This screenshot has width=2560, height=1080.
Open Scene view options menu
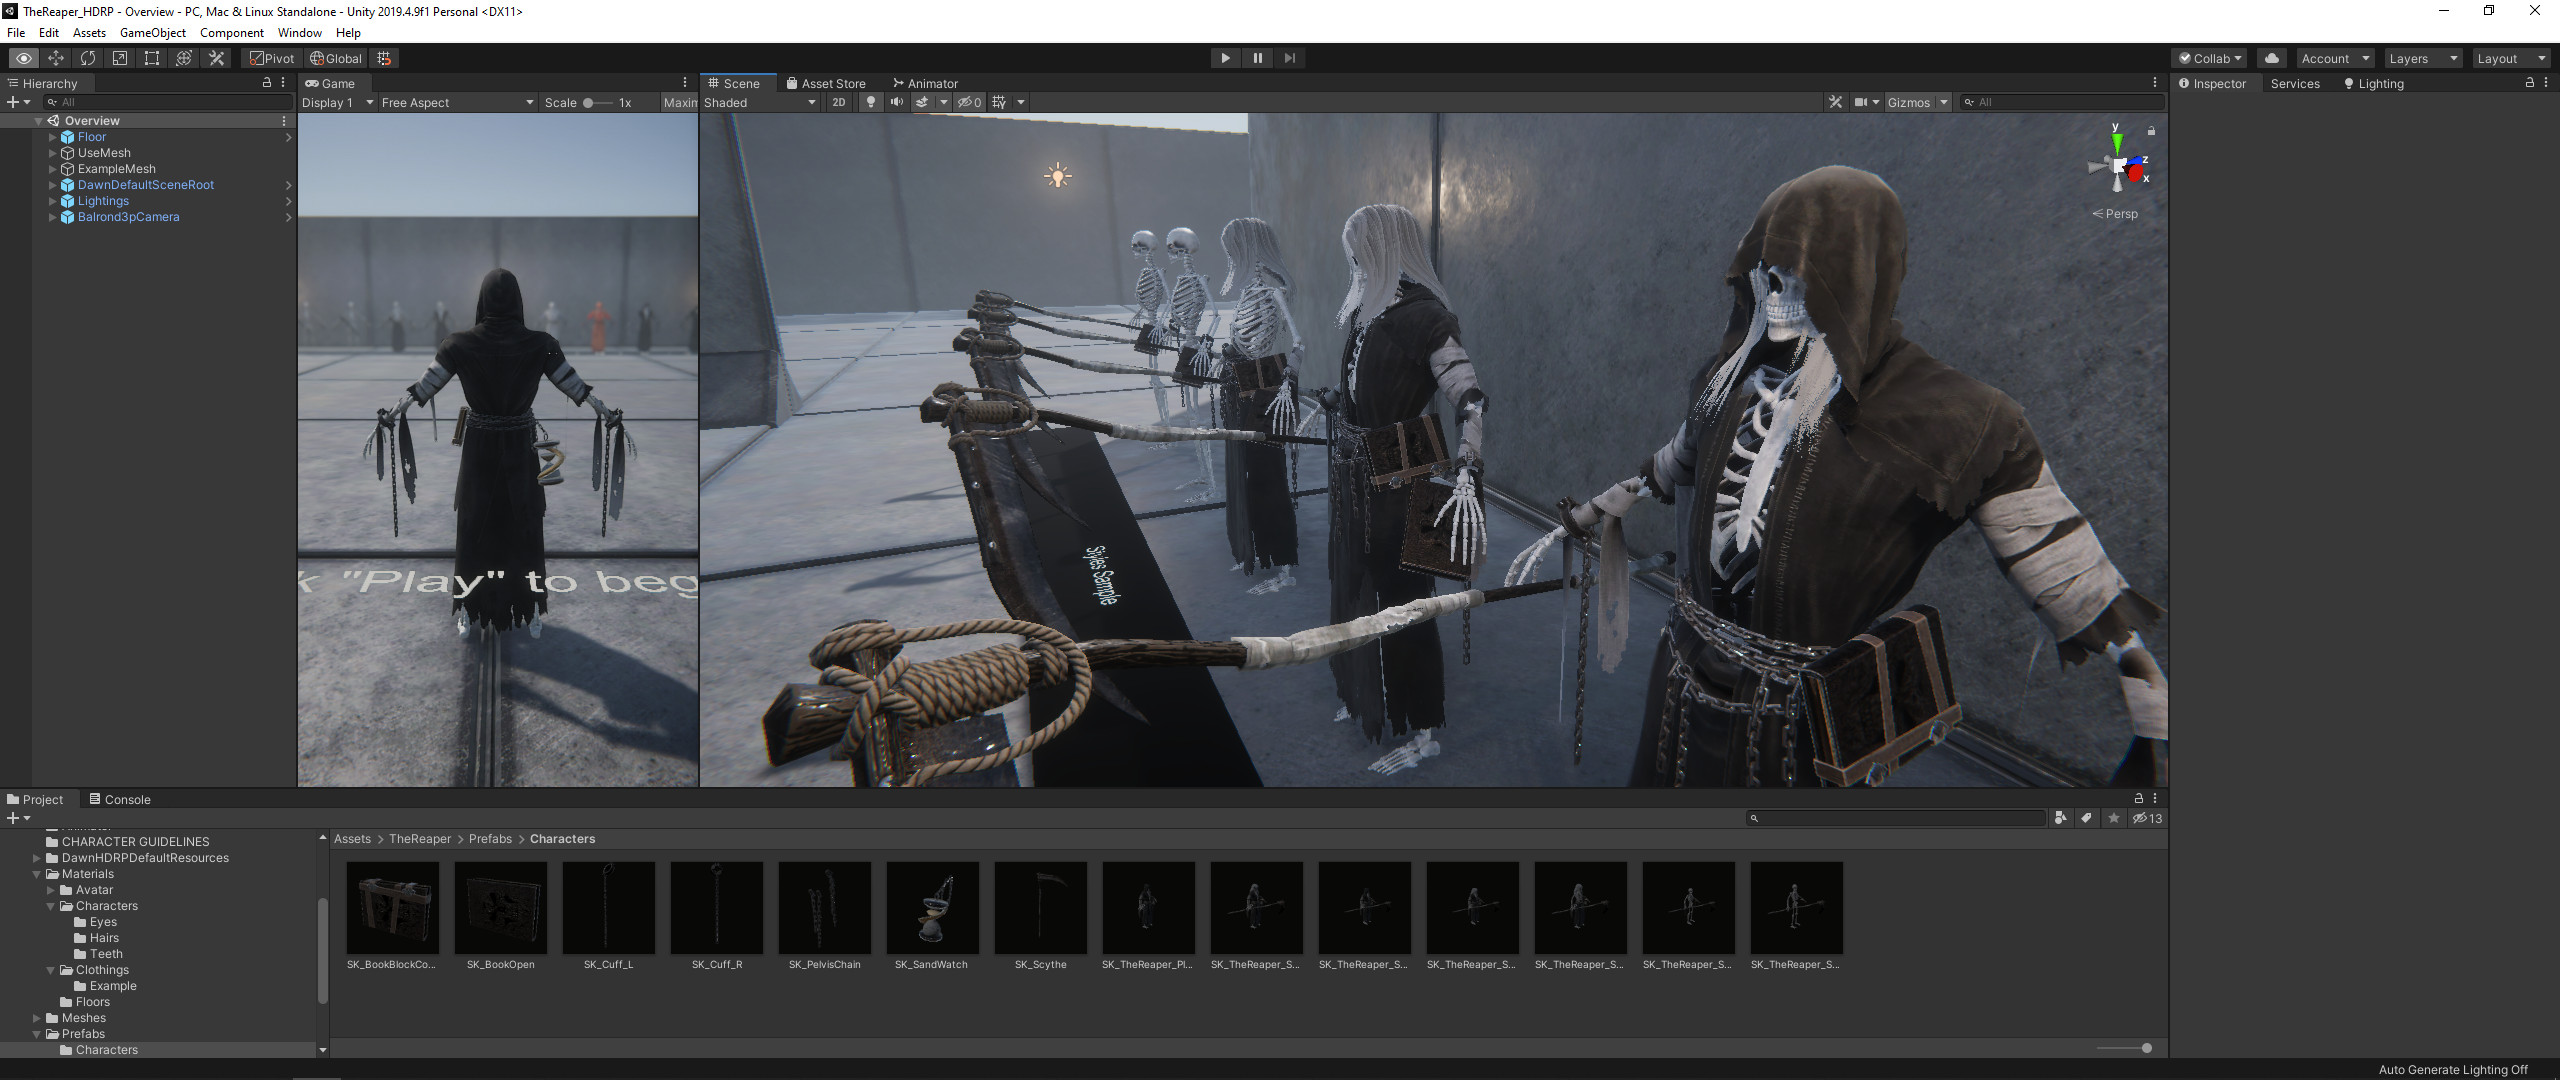pos(2155,83)
